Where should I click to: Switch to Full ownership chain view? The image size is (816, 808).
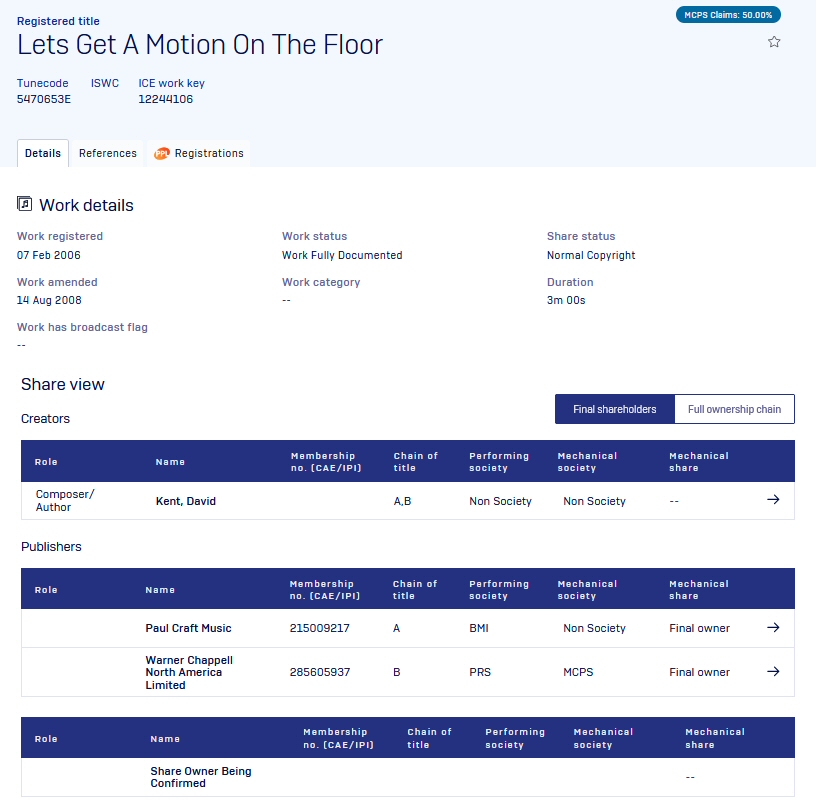pyautogui.click(x=734, y=409)
